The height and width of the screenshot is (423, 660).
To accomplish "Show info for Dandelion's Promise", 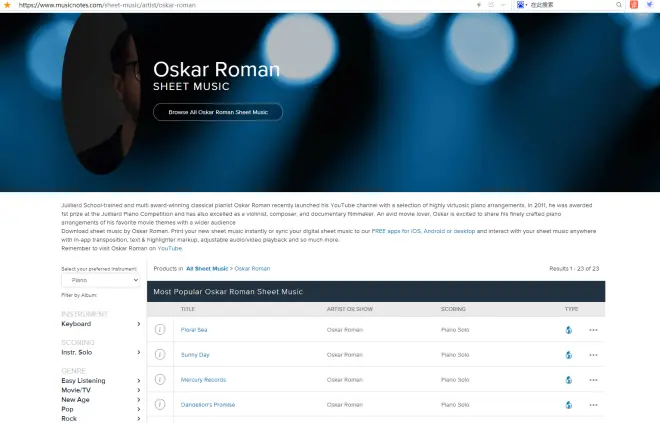I will (x=160, y=404).
